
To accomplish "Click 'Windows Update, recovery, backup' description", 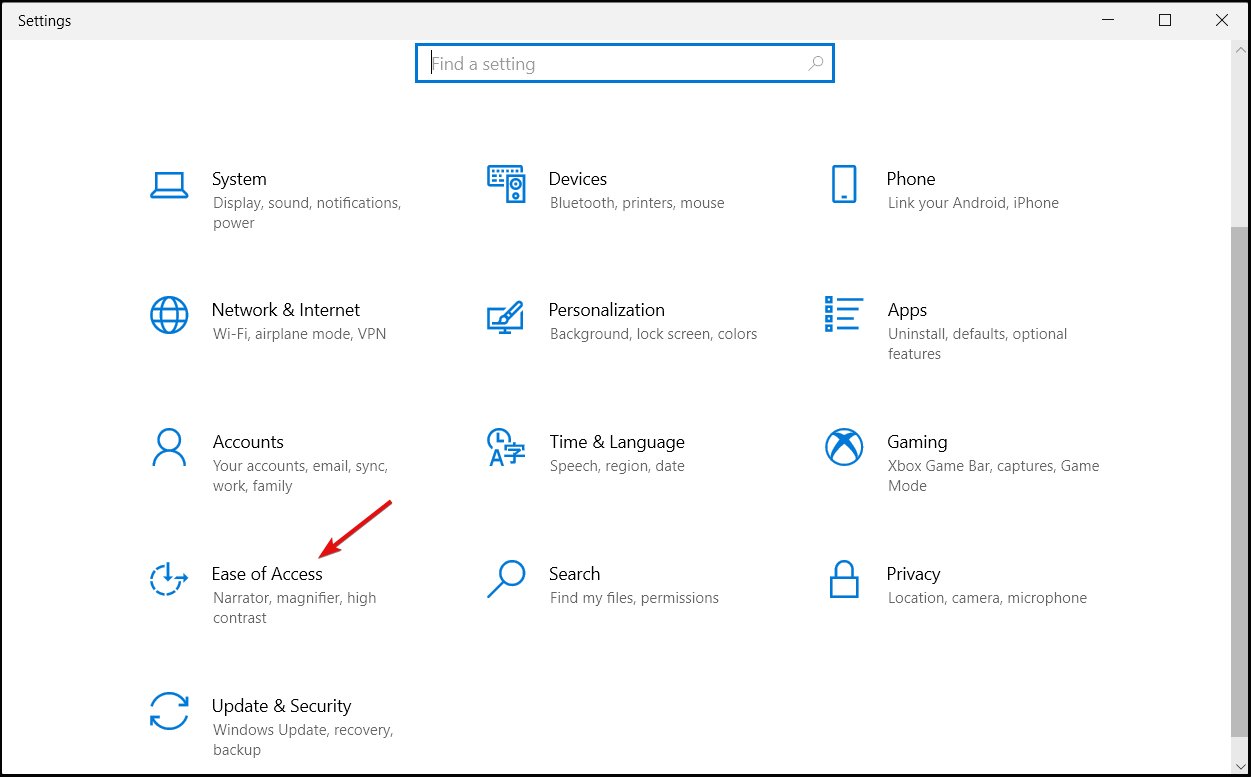I will click(303, 740).
